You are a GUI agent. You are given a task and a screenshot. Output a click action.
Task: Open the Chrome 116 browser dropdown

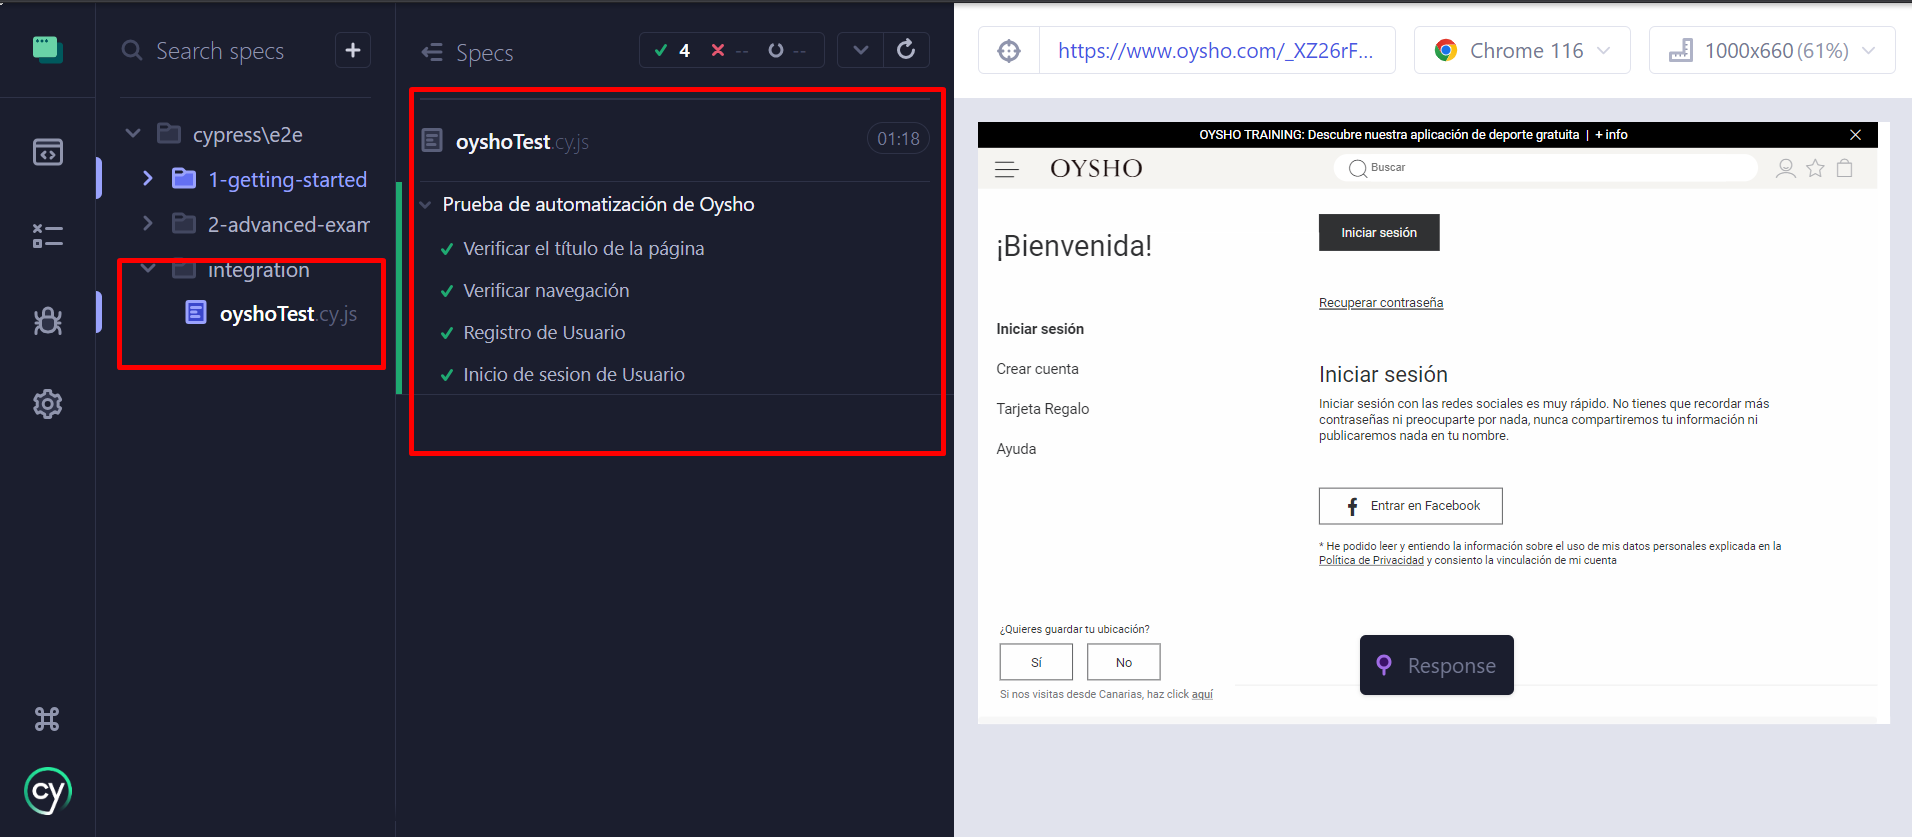pyautogui.click(x=1522, y=50)
